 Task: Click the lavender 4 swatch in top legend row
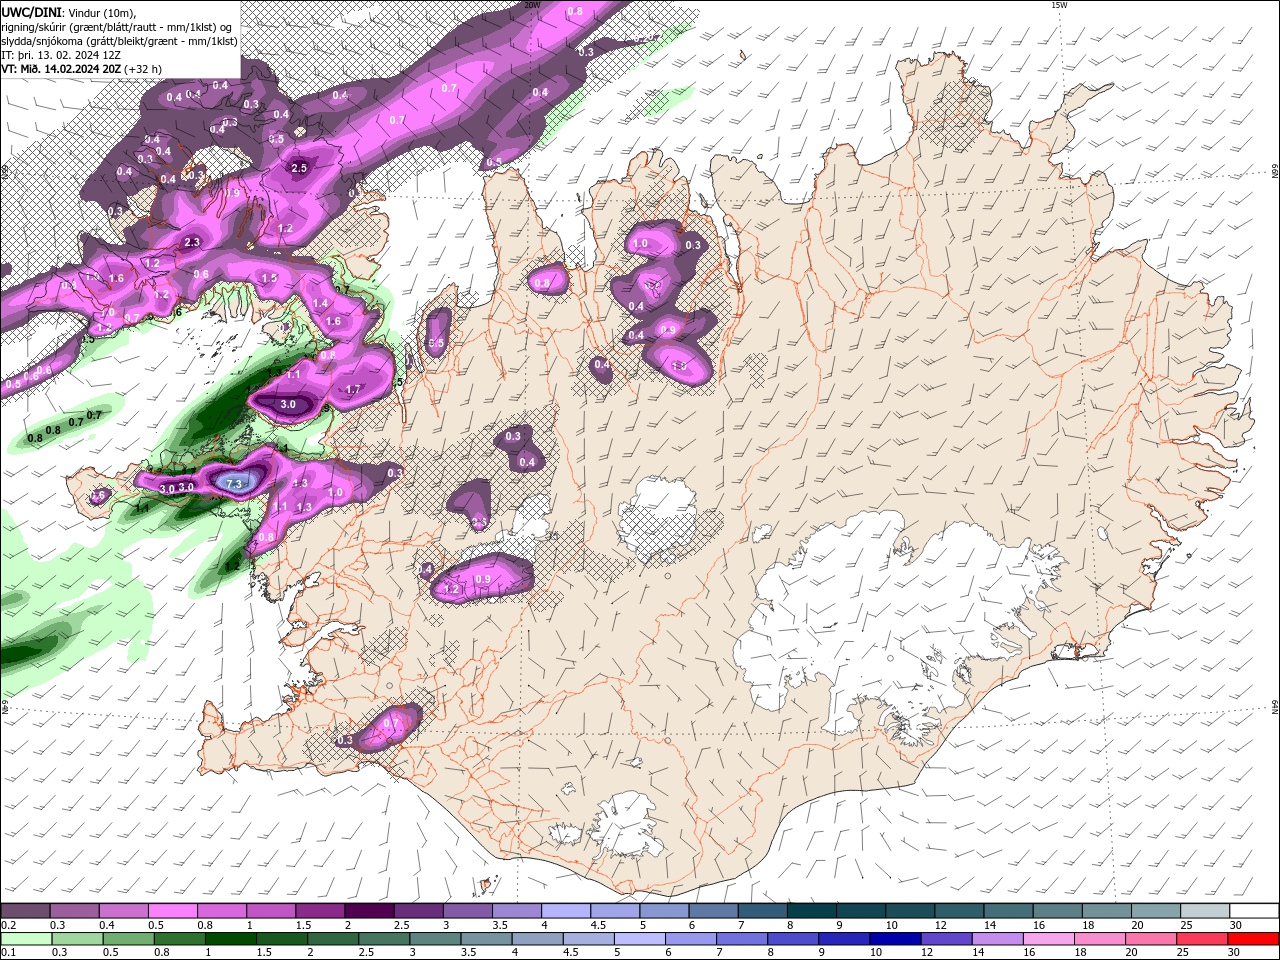tap(565, 911)
